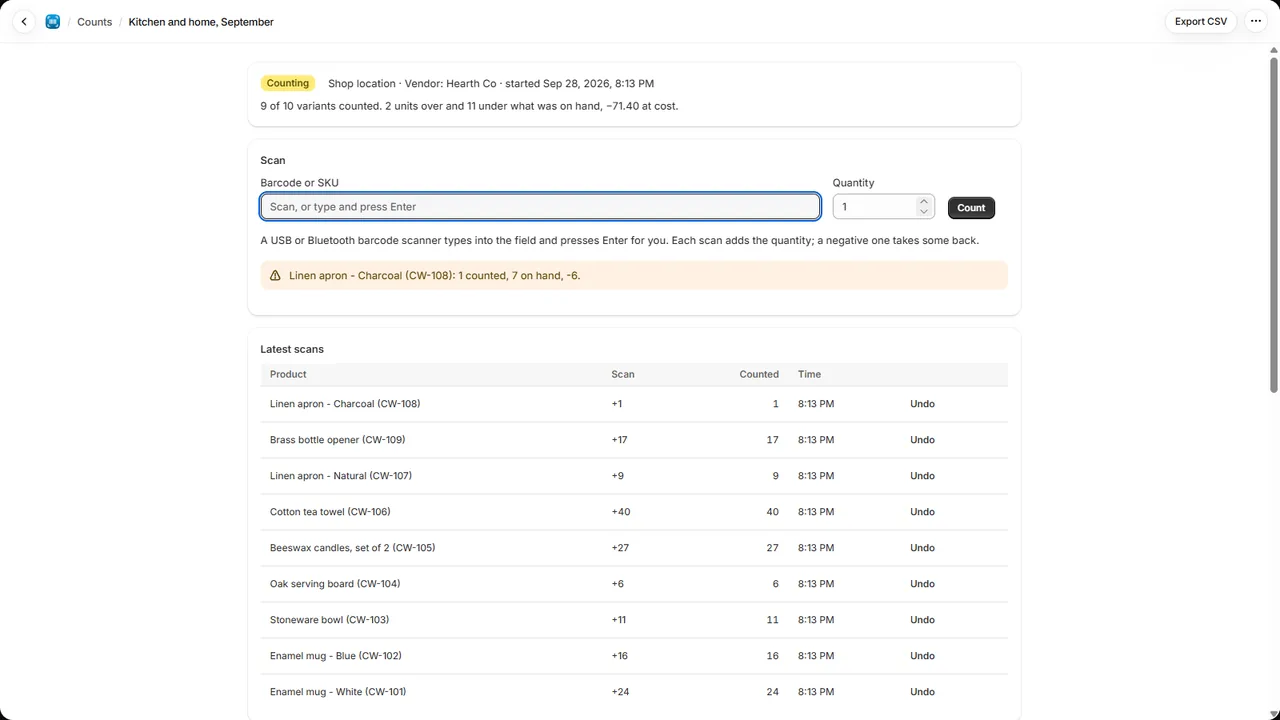Click the Linen apron warning banner text
The height and width of the screenshot is (720, 1280).
click(x=434, y=275)
